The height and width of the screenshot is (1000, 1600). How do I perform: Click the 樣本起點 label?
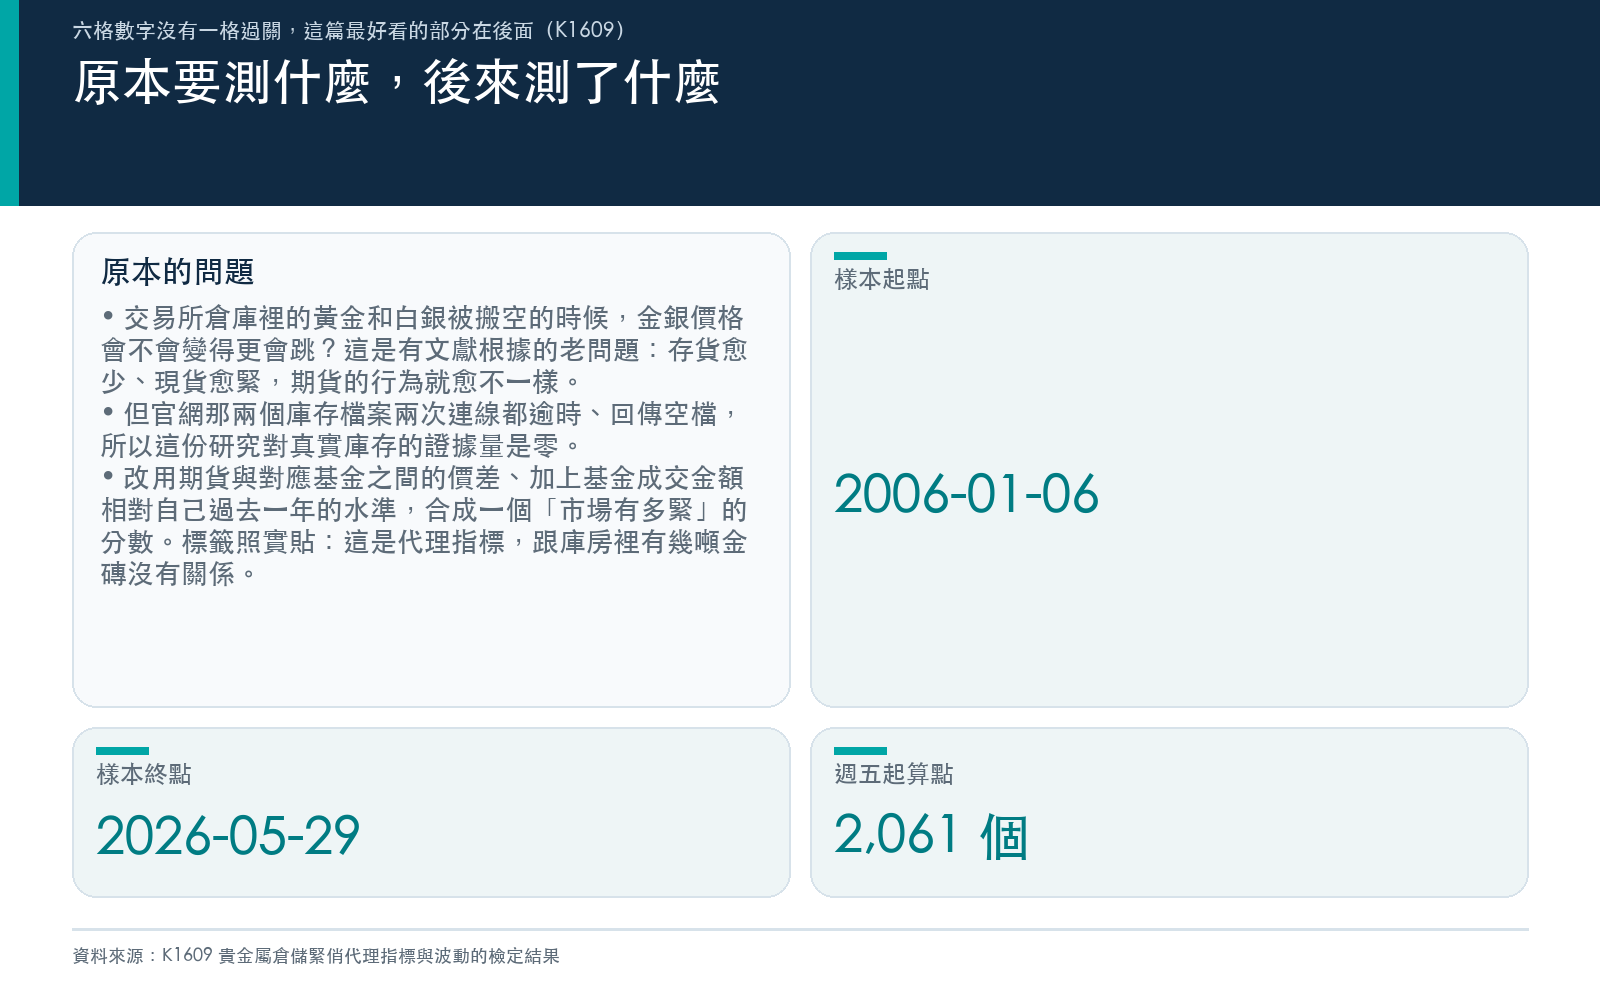point(882,279)
